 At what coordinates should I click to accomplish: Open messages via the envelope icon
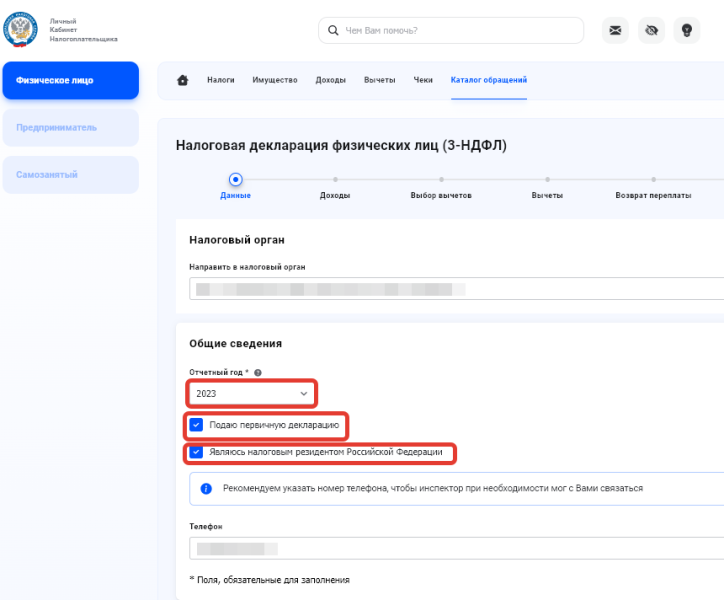coord(615,30)
